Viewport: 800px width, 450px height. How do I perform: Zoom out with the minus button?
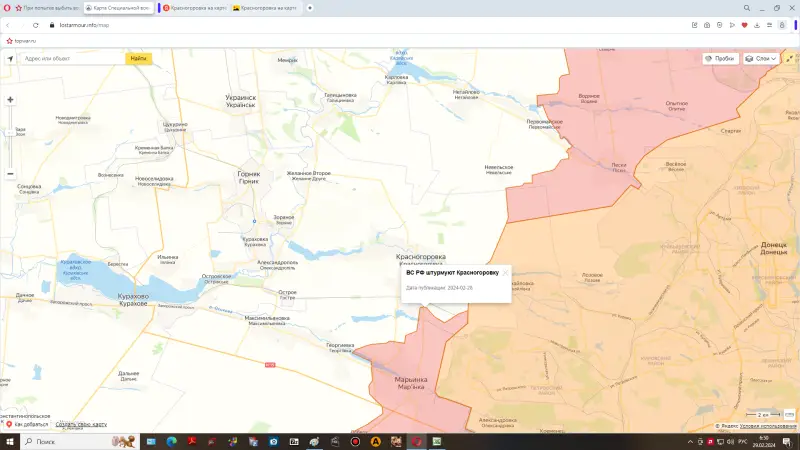(x=10, y=173)
